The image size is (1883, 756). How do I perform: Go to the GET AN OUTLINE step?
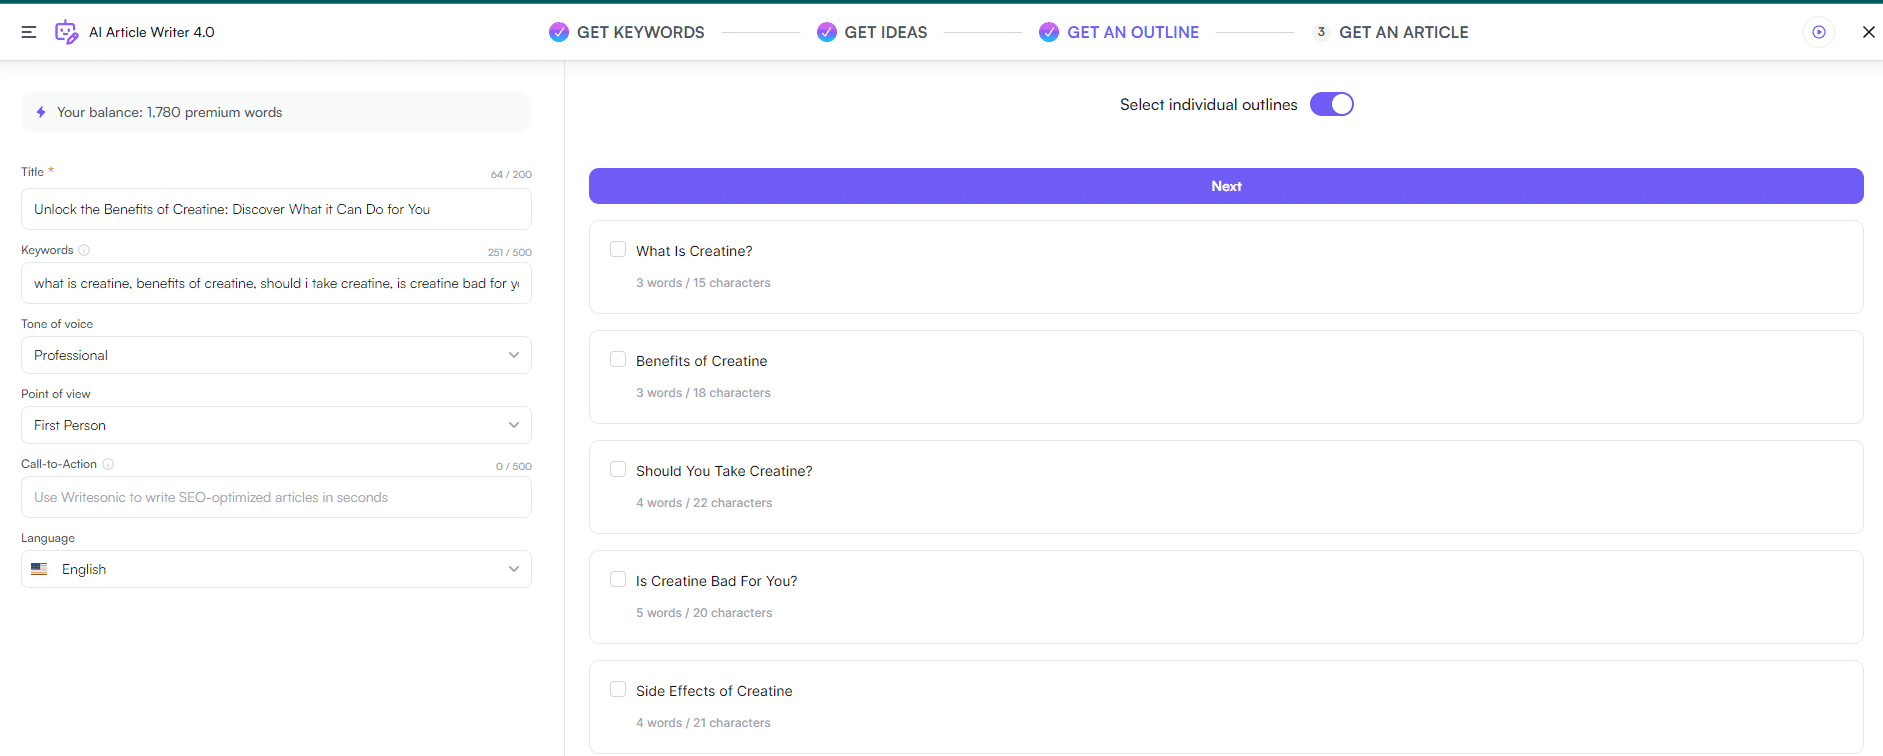(1133, 32)
